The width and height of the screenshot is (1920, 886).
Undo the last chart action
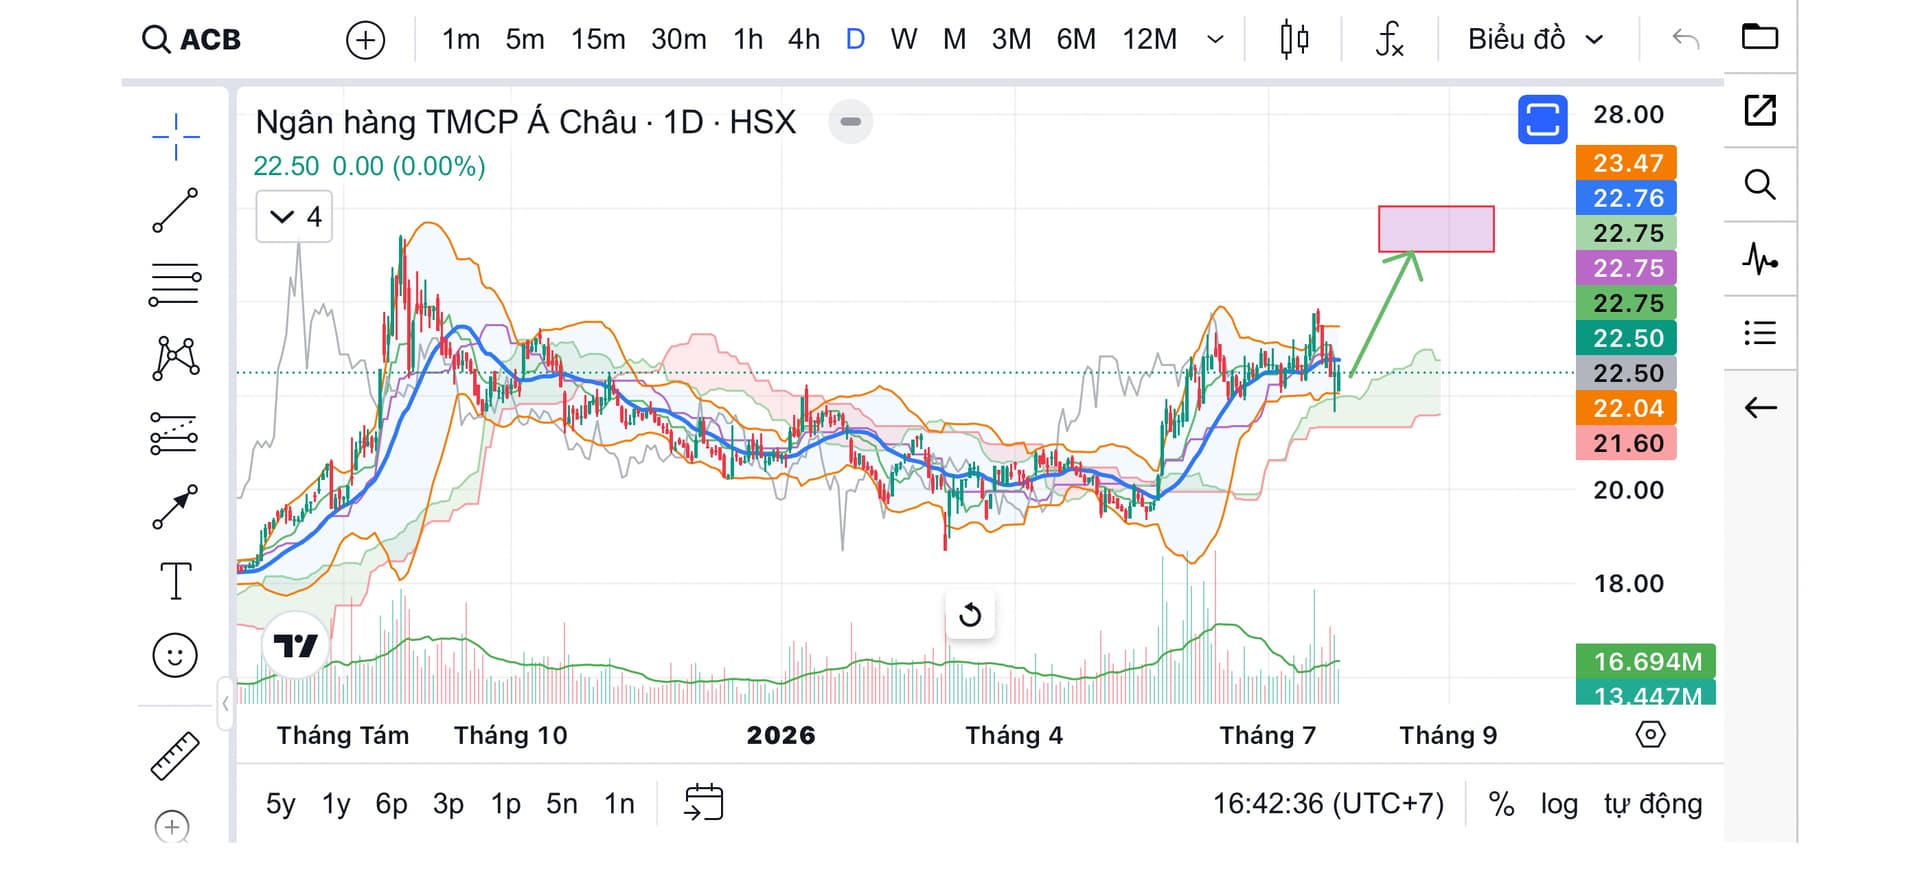[1686, 40]
